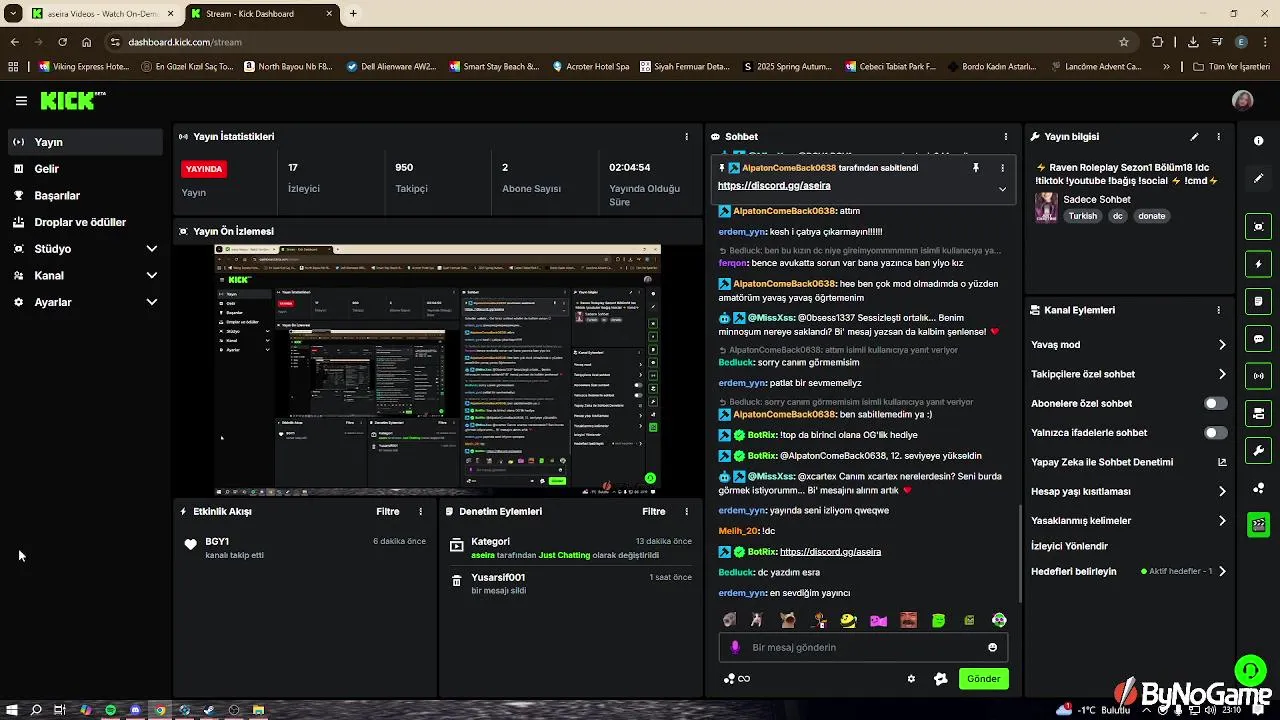Click the stream preview thumbnail

[438, 371]
